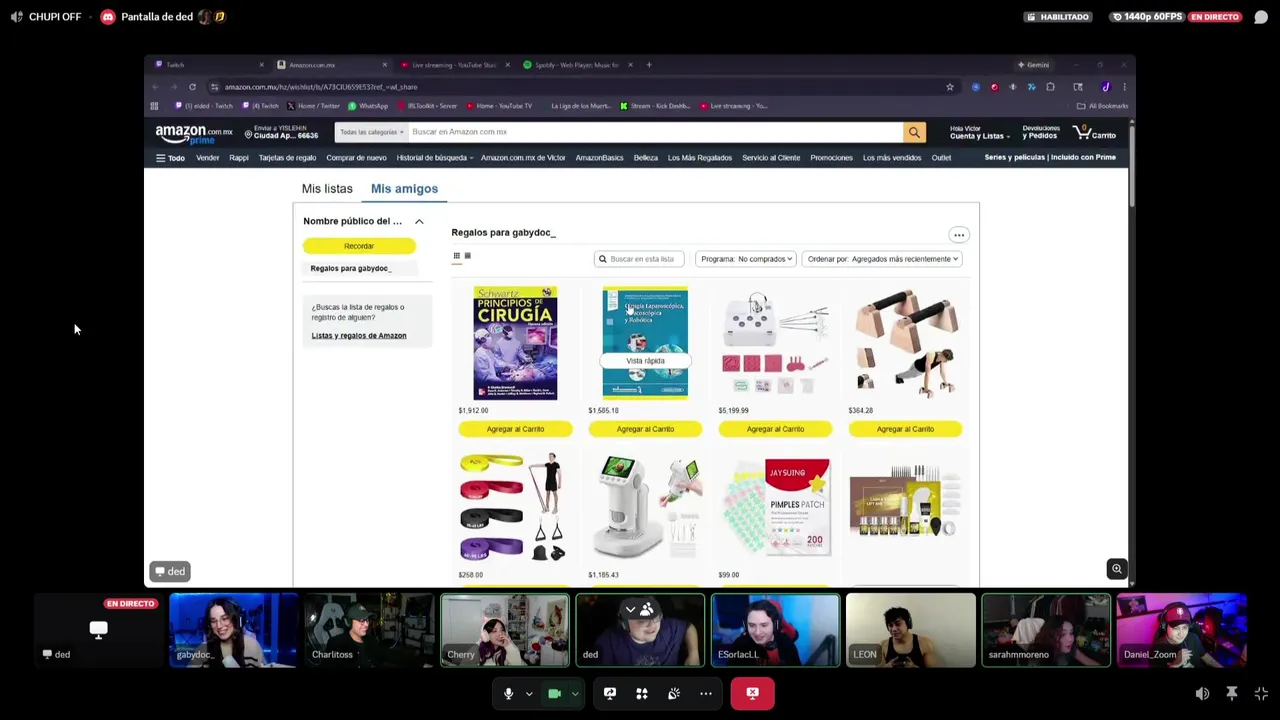
Task: Click WhatsApp bookmark
Action: pyautogui.click(x=368, y=106)
